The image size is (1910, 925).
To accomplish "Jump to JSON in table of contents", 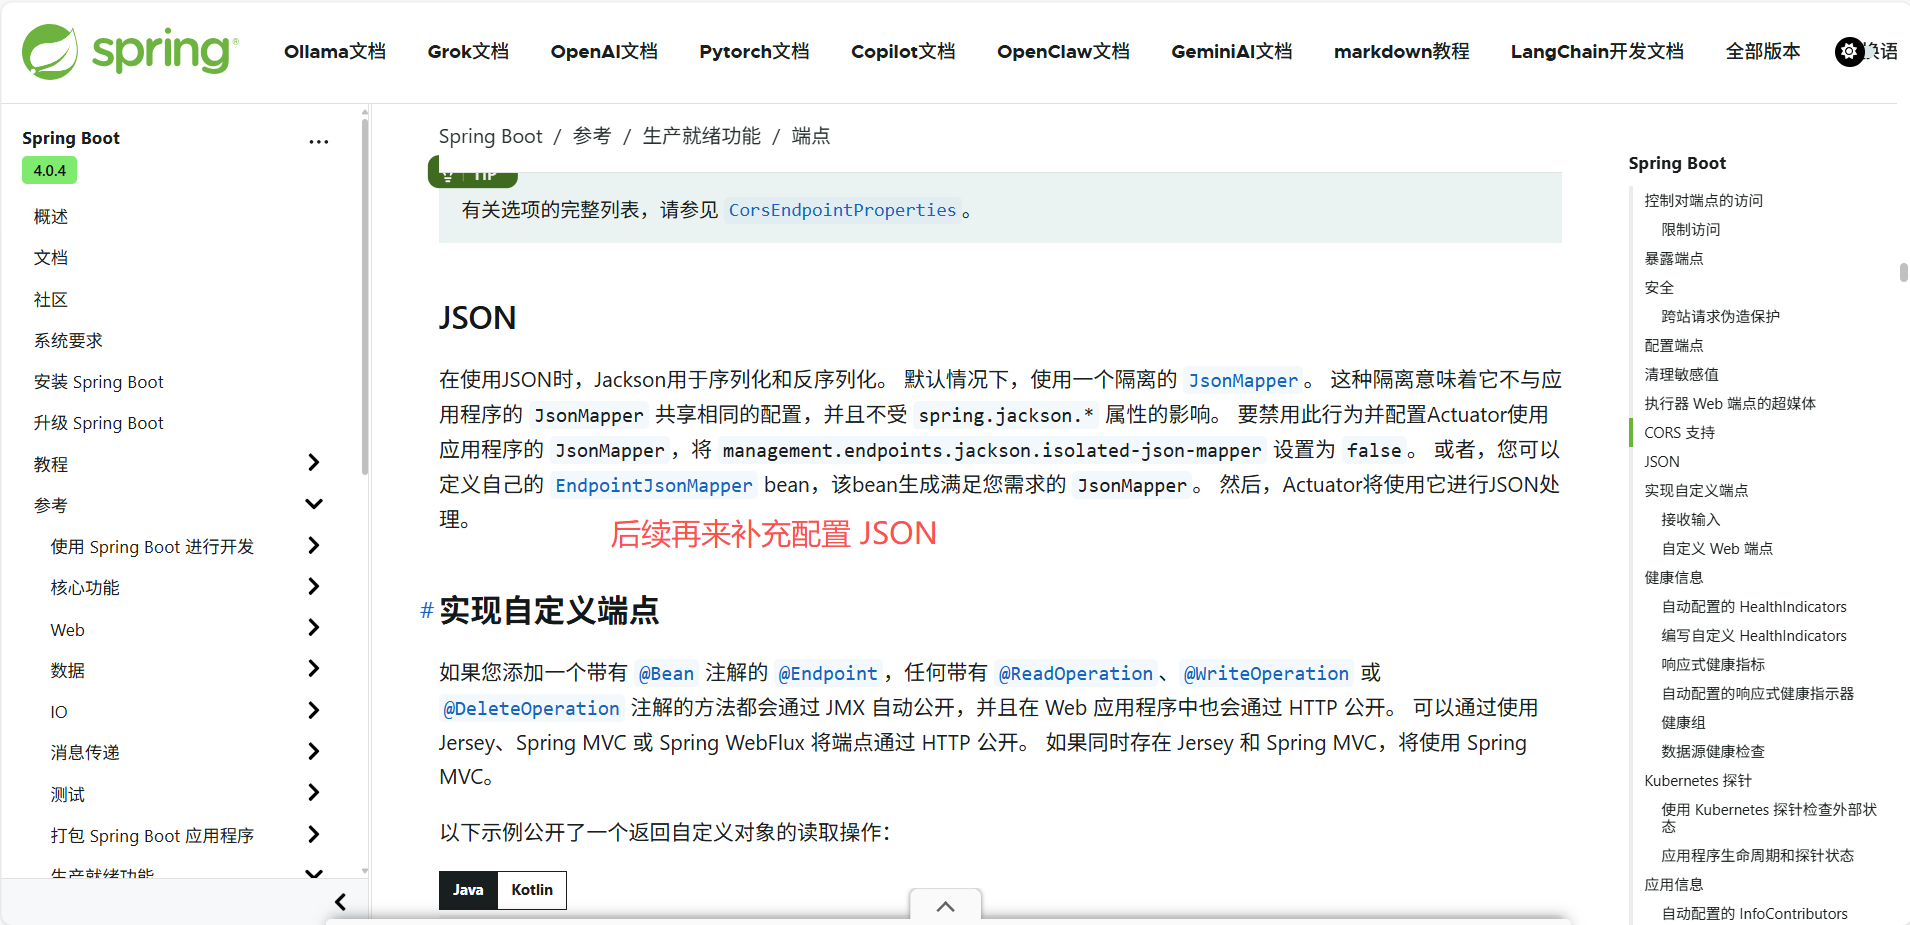I will click(1662, 462).
